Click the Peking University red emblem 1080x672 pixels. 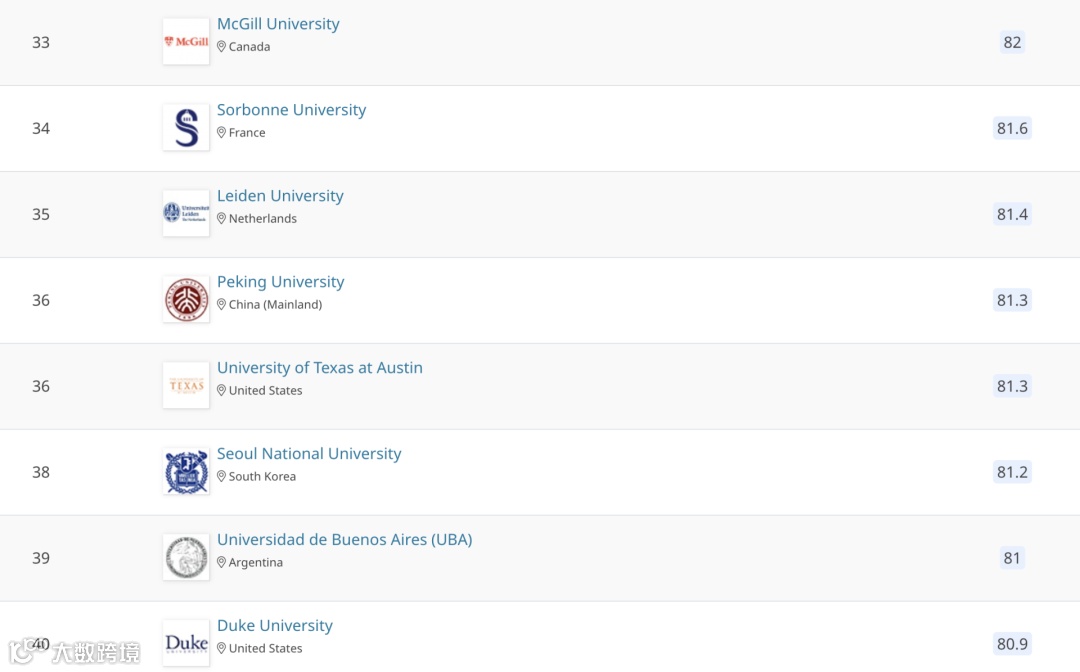click(186, 300)
